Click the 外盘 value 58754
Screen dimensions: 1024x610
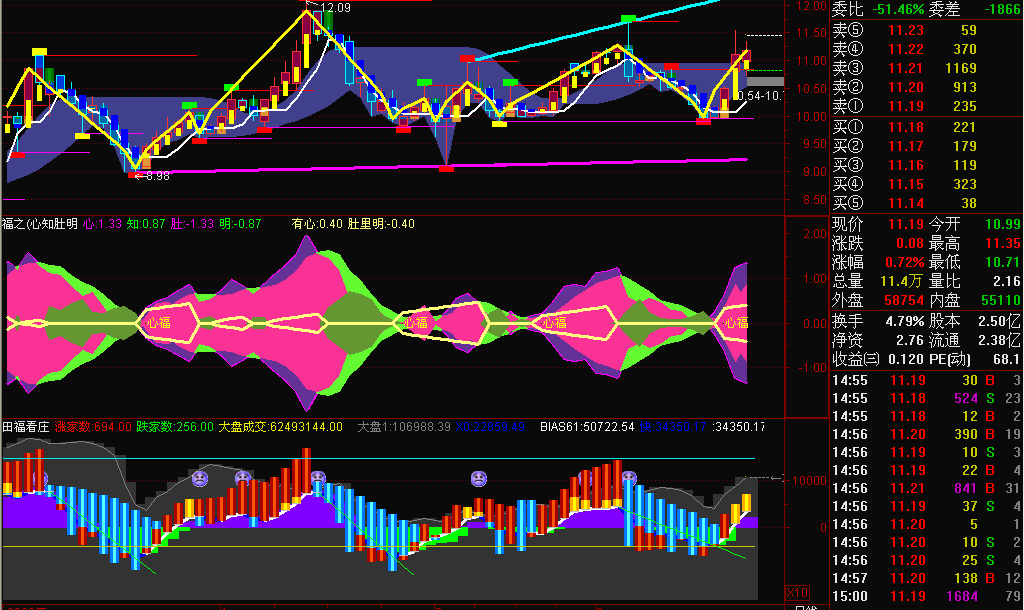[904, 300]
